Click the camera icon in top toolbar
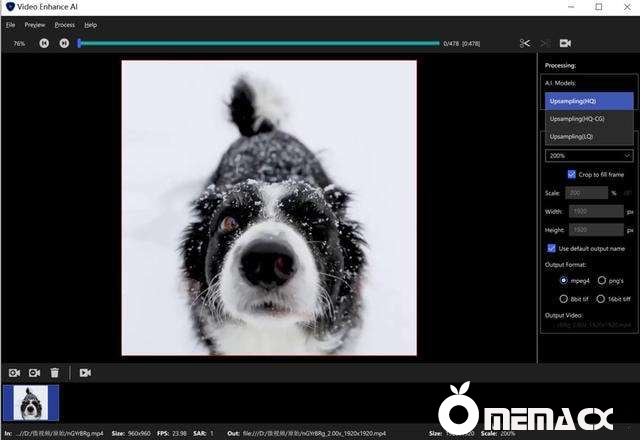The image size is (640, 440). 565,43
